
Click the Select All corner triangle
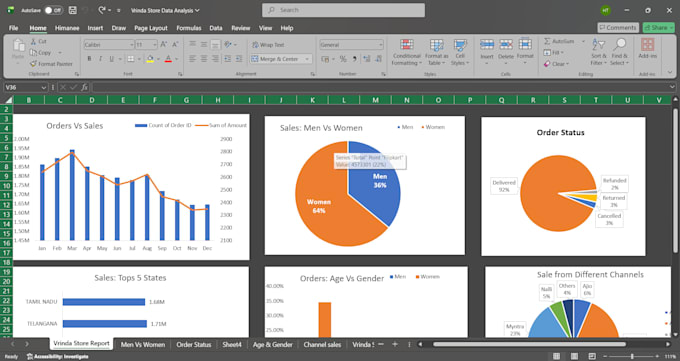pyautogui.click(x=8, y=100)
